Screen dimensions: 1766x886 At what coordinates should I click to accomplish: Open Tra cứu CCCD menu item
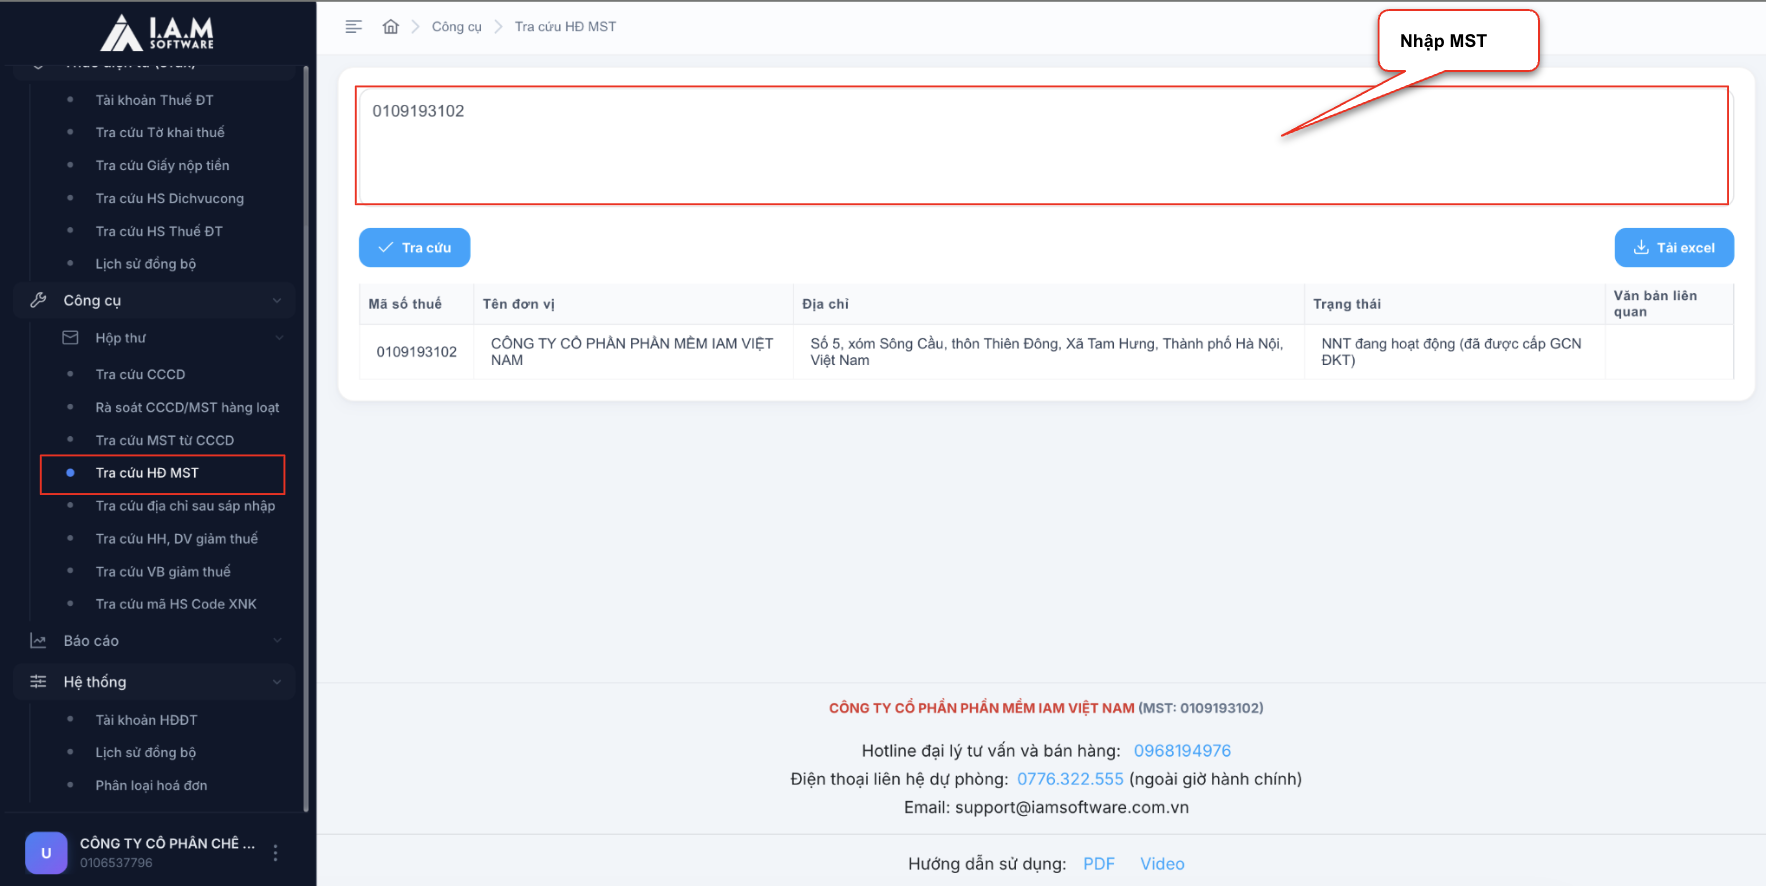(140, 374)
